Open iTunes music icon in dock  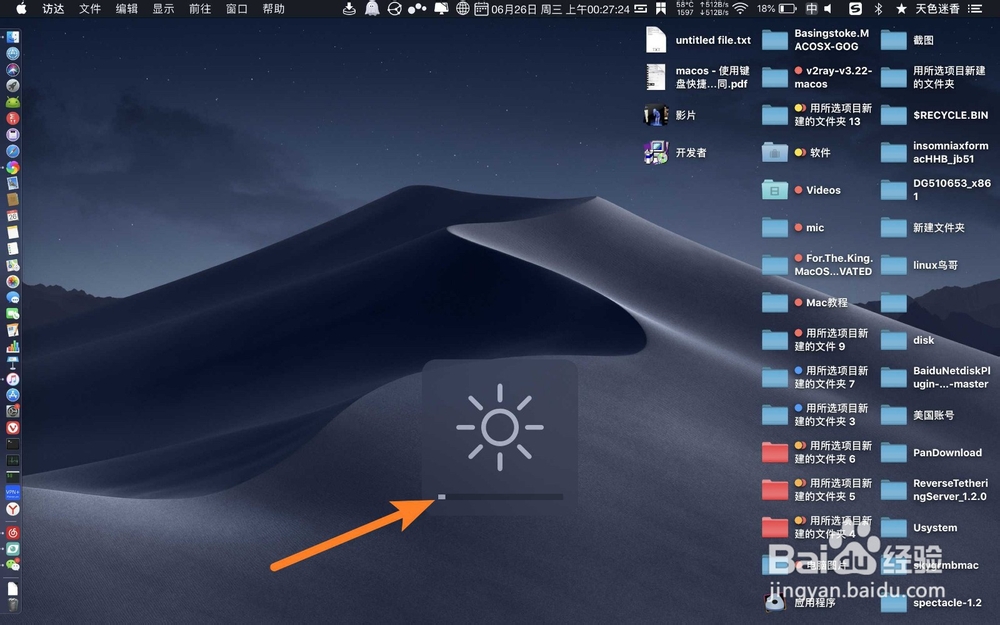point(13,379)
